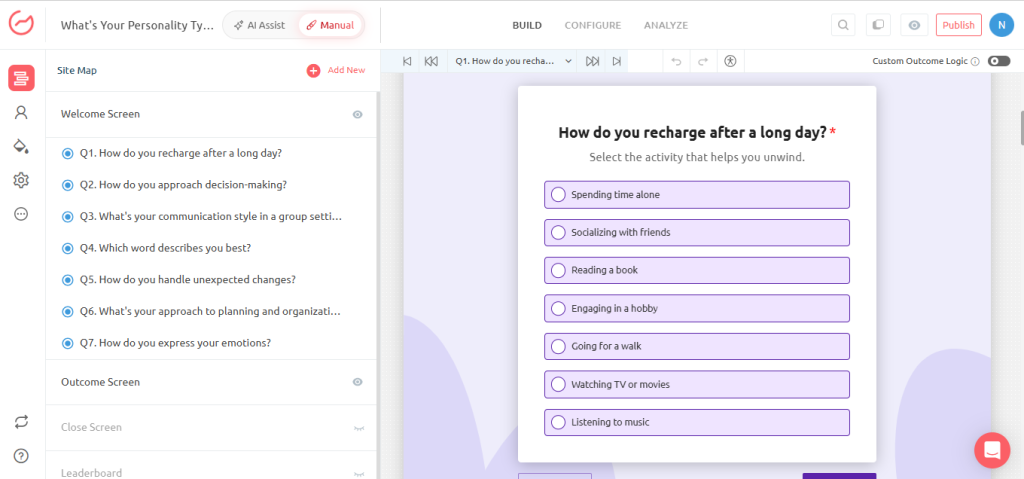Open the Q1 question selector dropdown
Viewport: 1024px width, 479px height.
coord(514,61)
